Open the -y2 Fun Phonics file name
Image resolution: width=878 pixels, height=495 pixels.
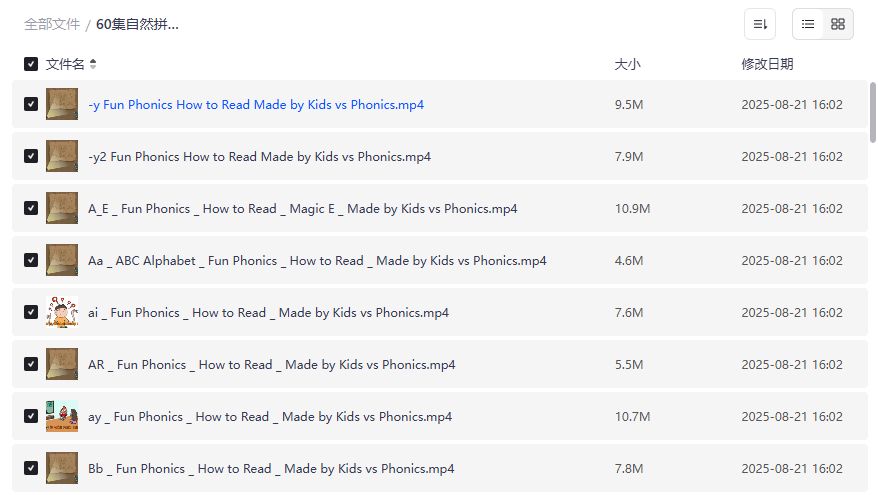click(259, 157)
